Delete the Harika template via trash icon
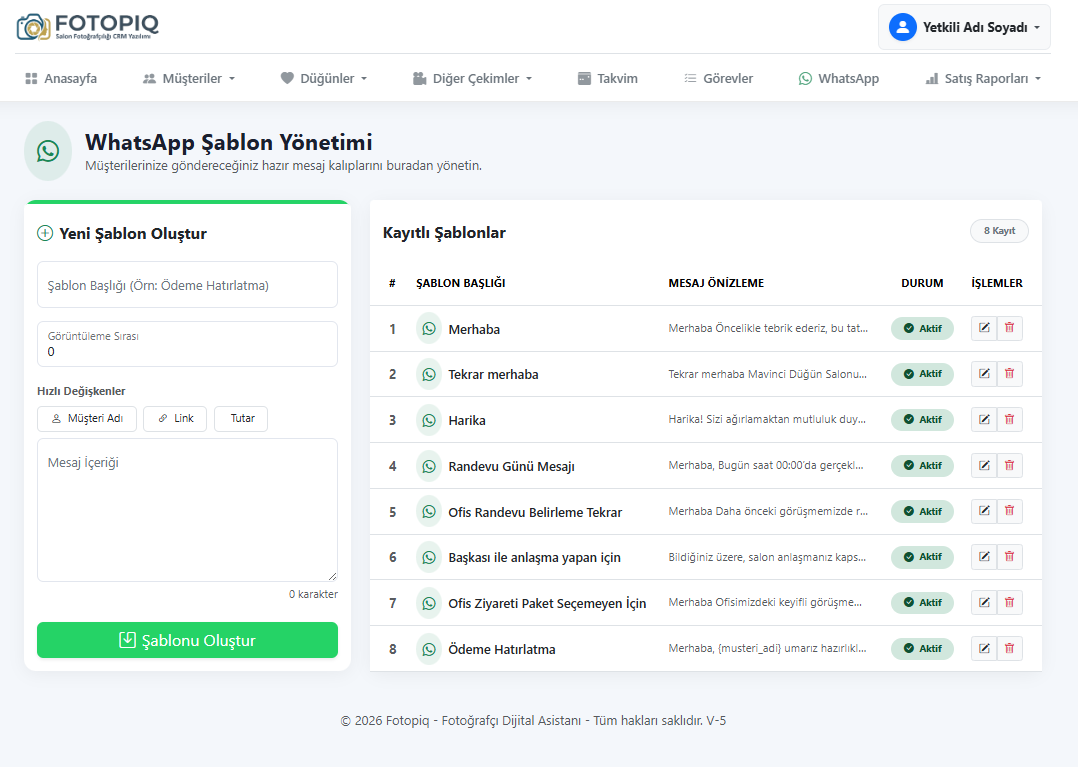 click(x=1009, y=420)
